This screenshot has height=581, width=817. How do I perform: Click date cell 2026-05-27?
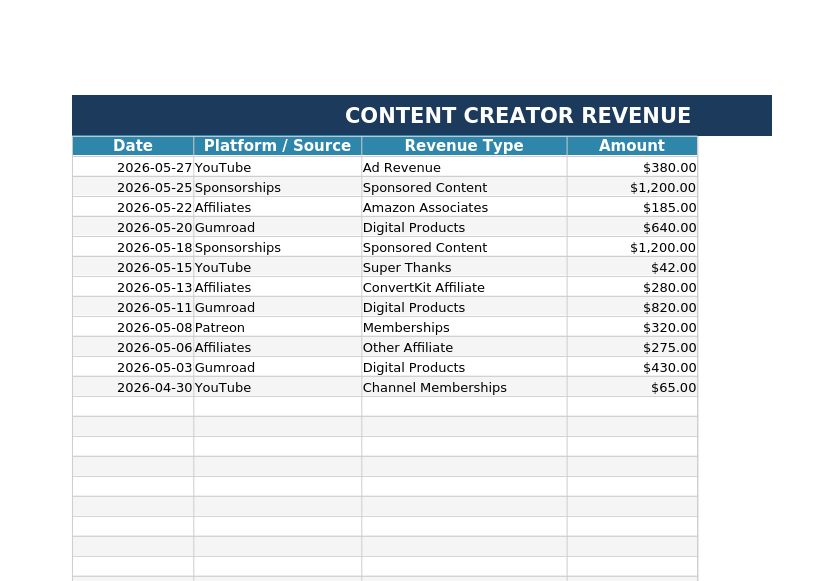(x=133, y=167)
